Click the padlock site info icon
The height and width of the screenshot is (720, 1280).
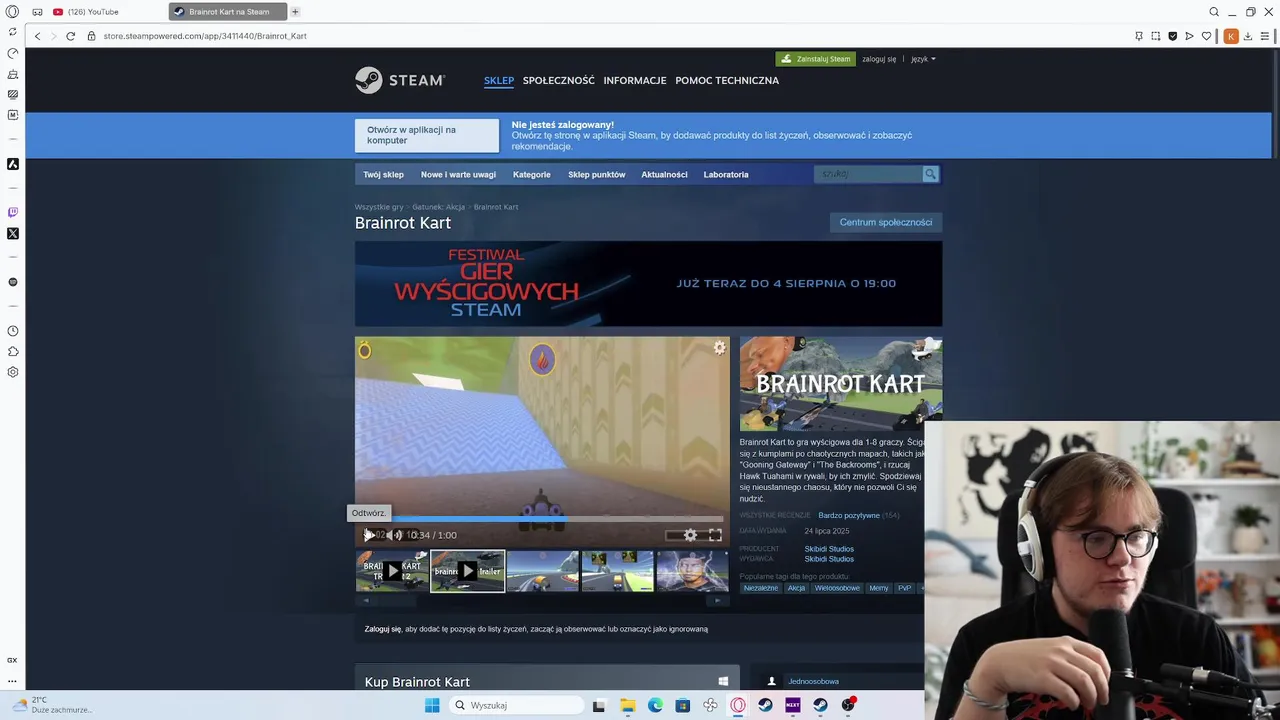[x=91, y=36]
